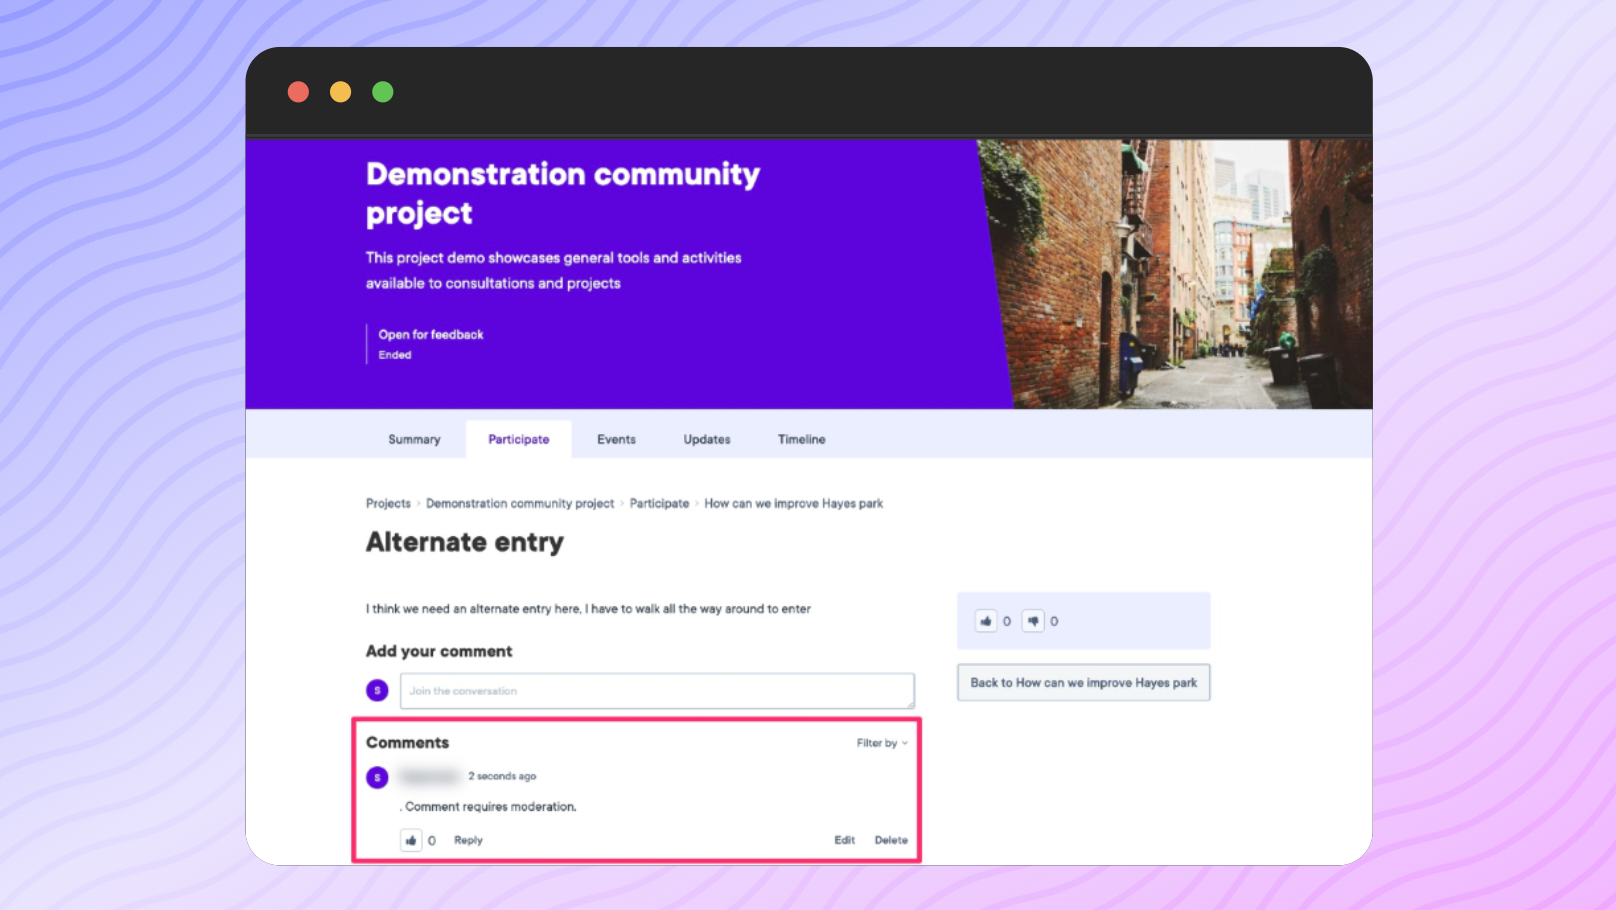Switch to the Summary tab
Viewport: 1616px width, 910px height.
click(413, 439)
